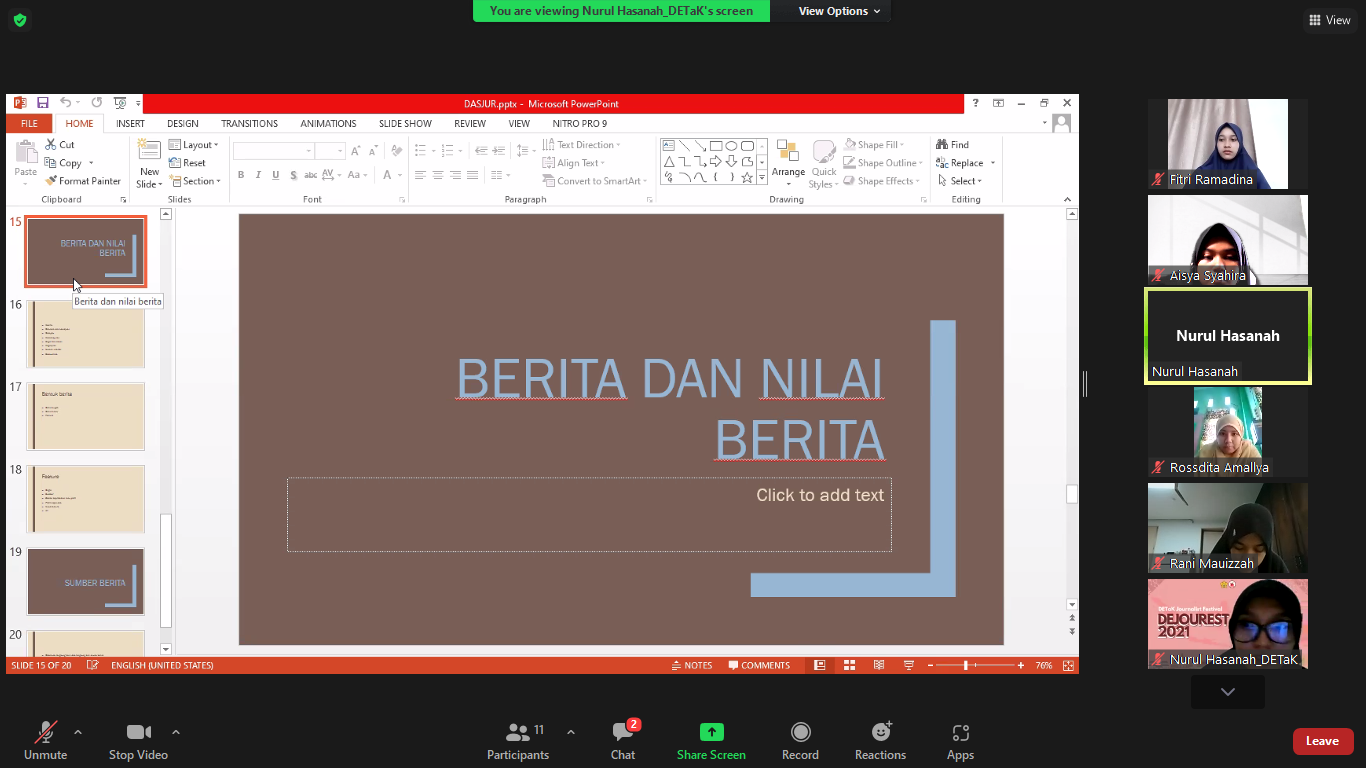
Task: Open the Zoom Apps icon
Action: [x=960, y=733]
